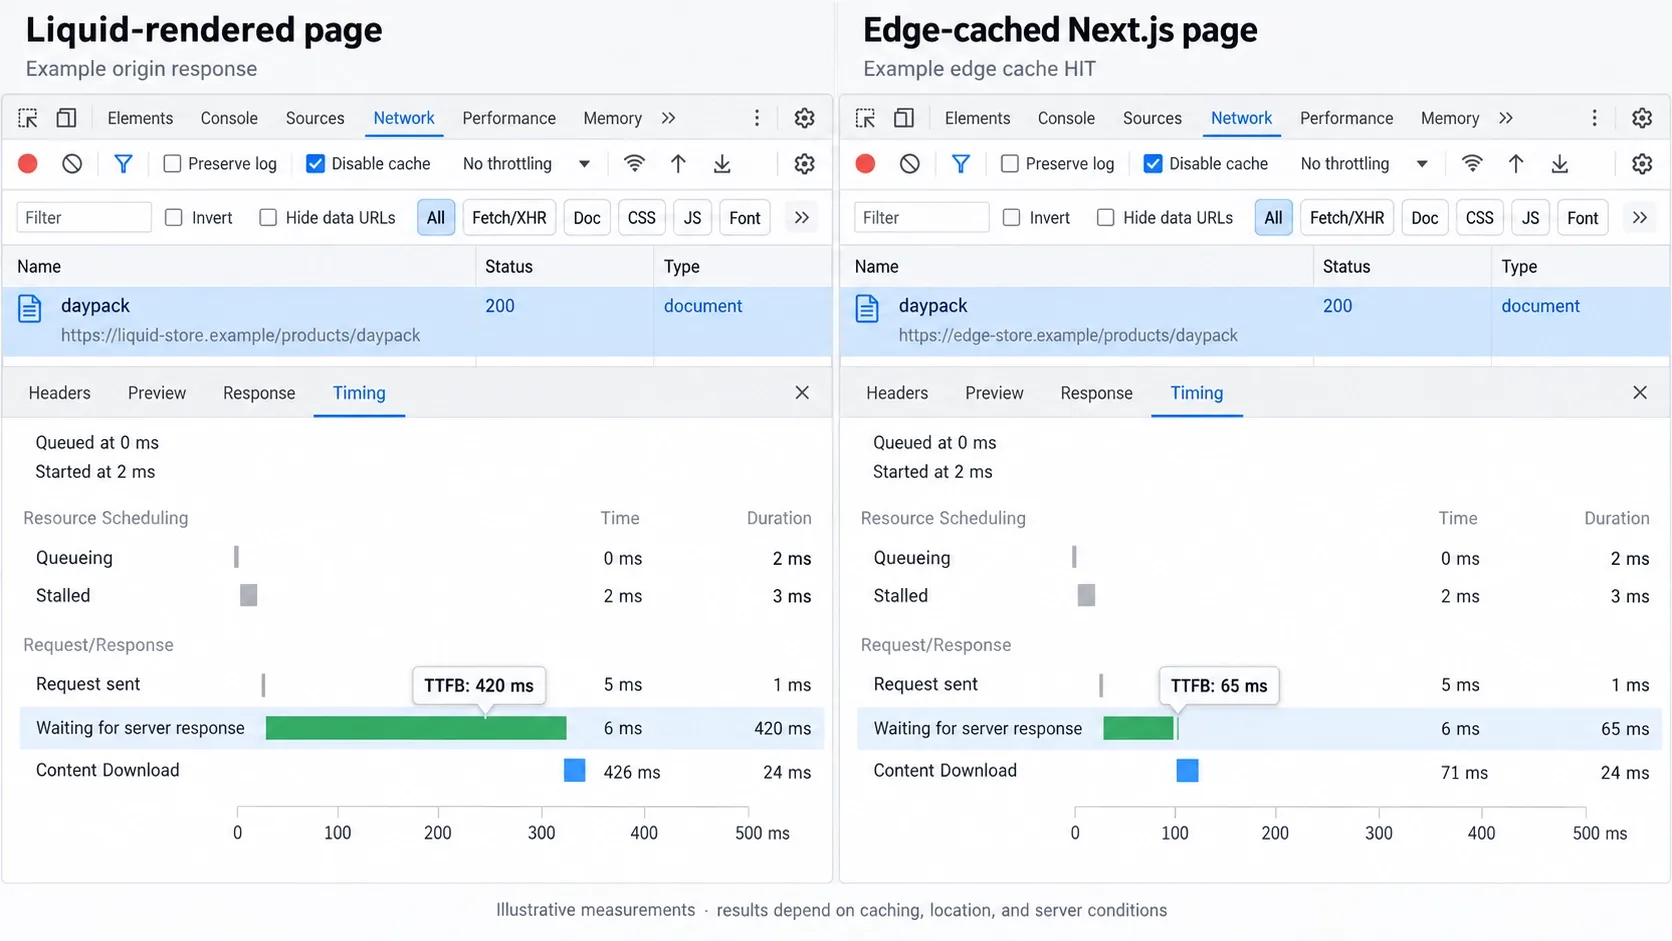Close request details in Liquid-rendered panel

[802, 393]
